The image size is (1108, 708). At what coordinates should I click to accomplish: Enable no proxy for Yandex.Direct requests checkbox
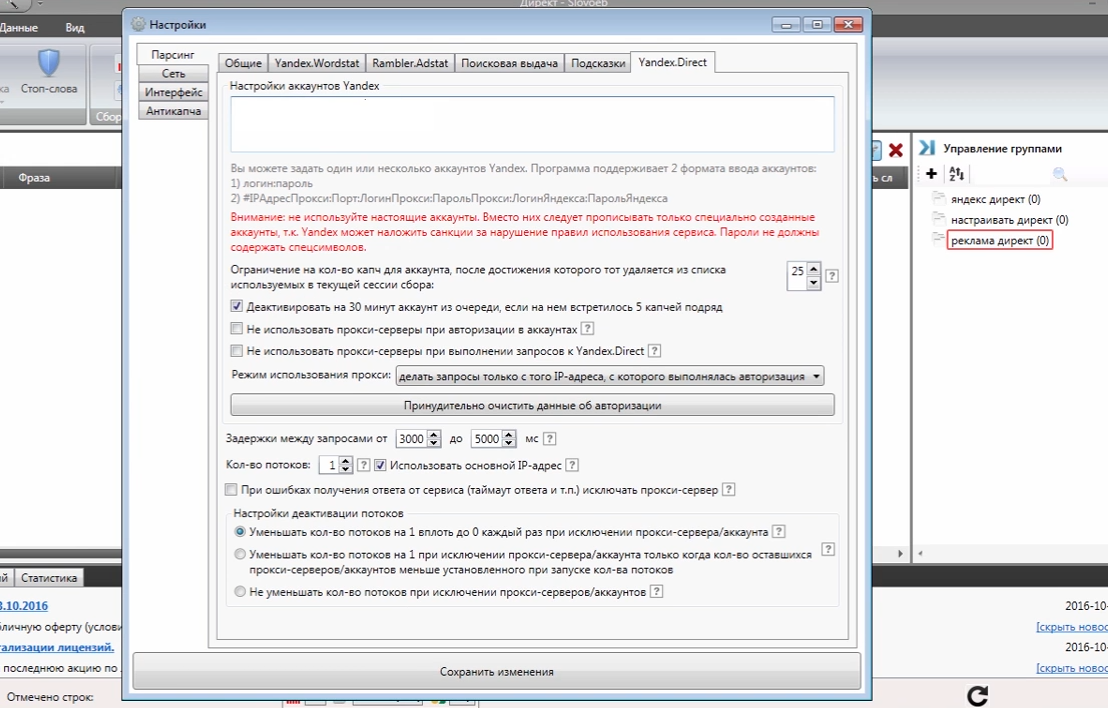pyautogui.click(x=237, y=350)
